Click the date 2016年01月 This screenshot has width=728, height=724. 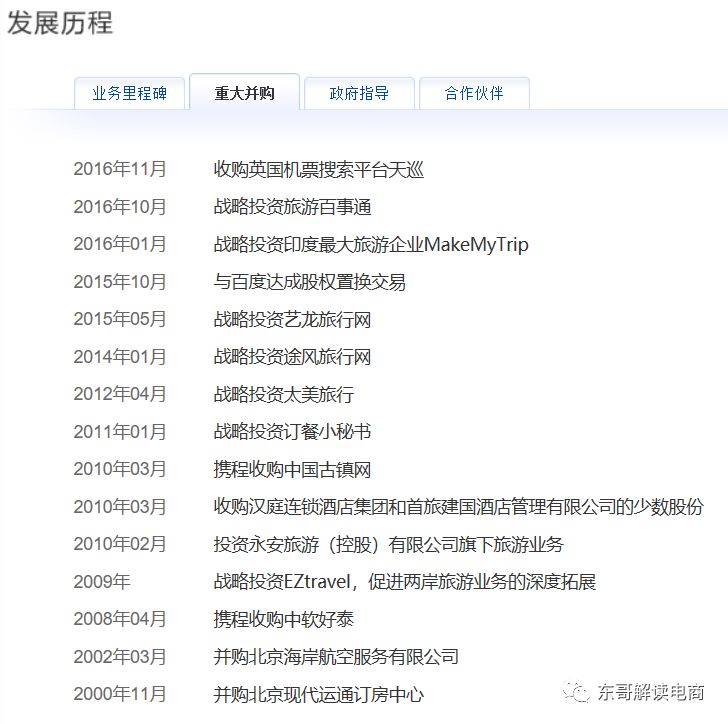[x=120, y=244]
